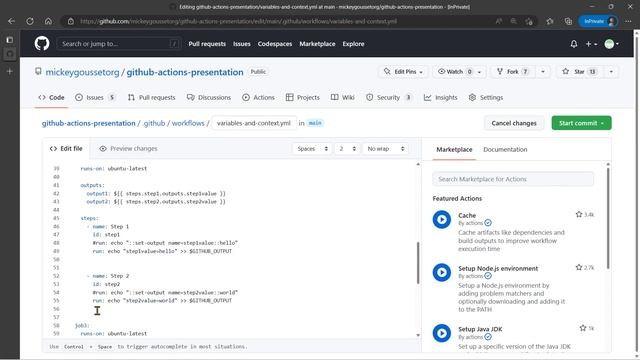Click the InPrivate profile button
Image resolution: width=640 pixels, height=360 pixels.
598,21
